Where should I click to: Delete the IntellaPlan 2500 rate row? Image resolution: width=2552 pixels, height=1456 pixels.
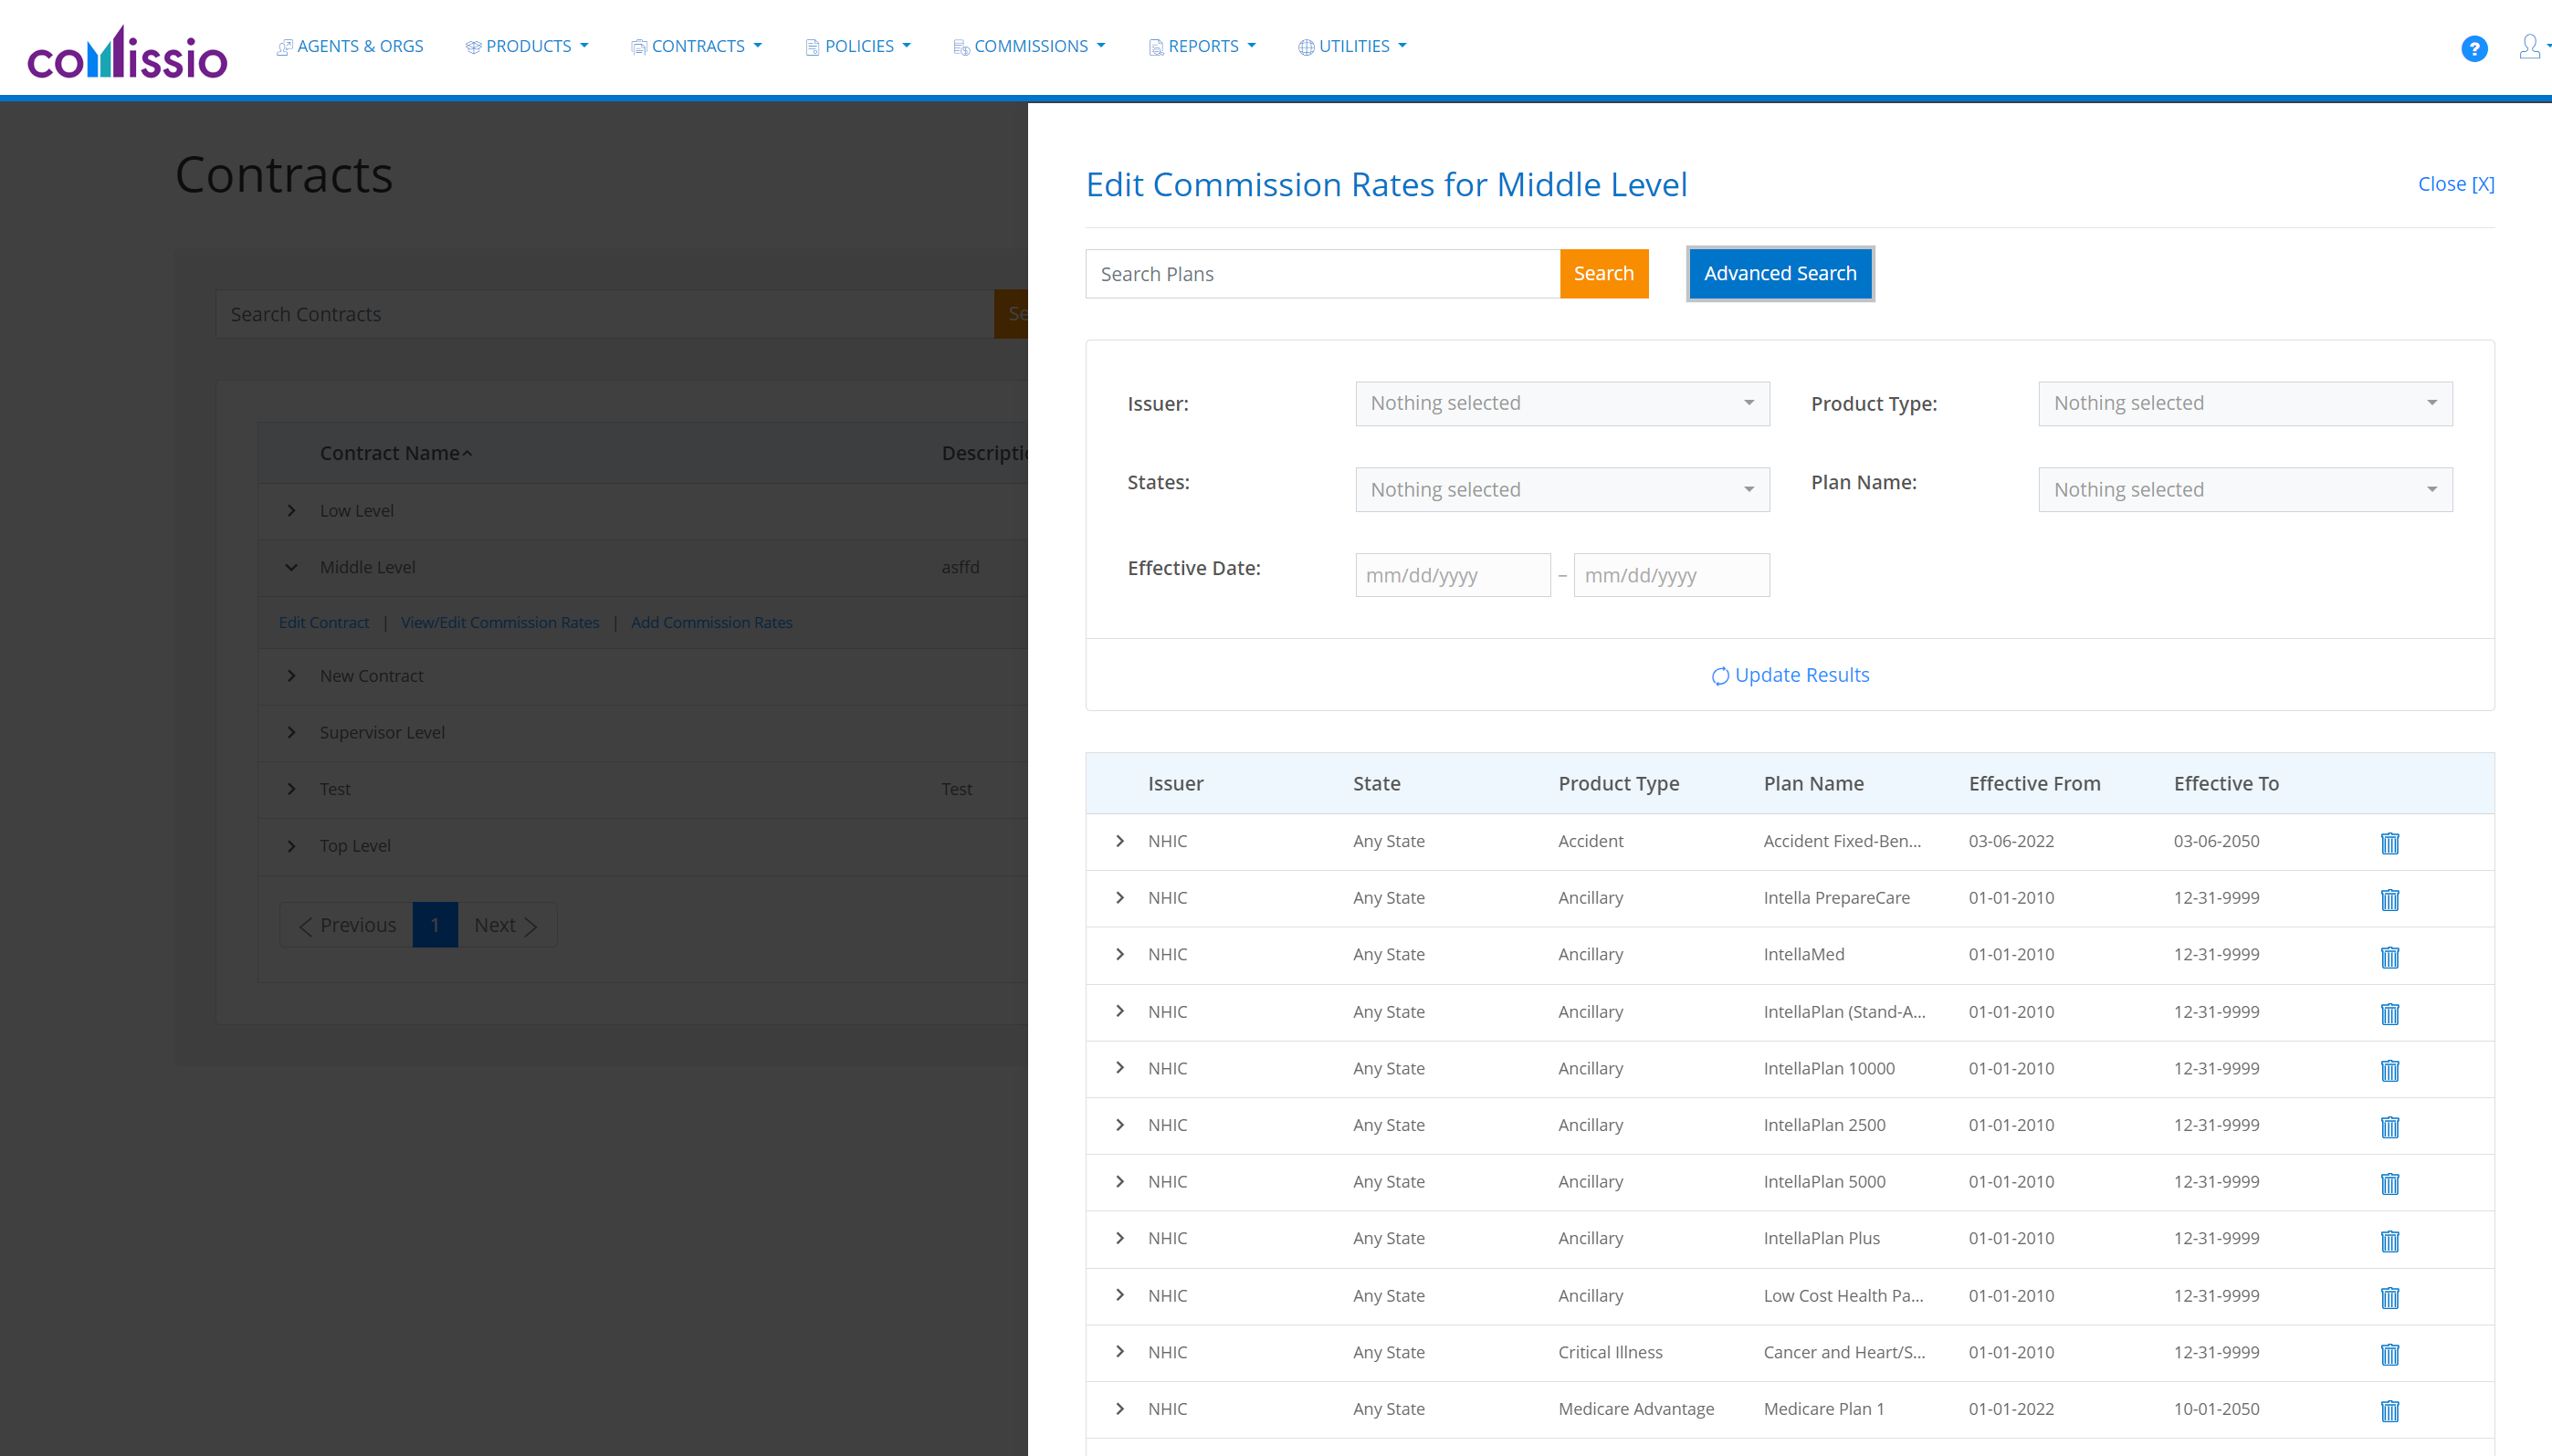[x=2390, y=1127]
